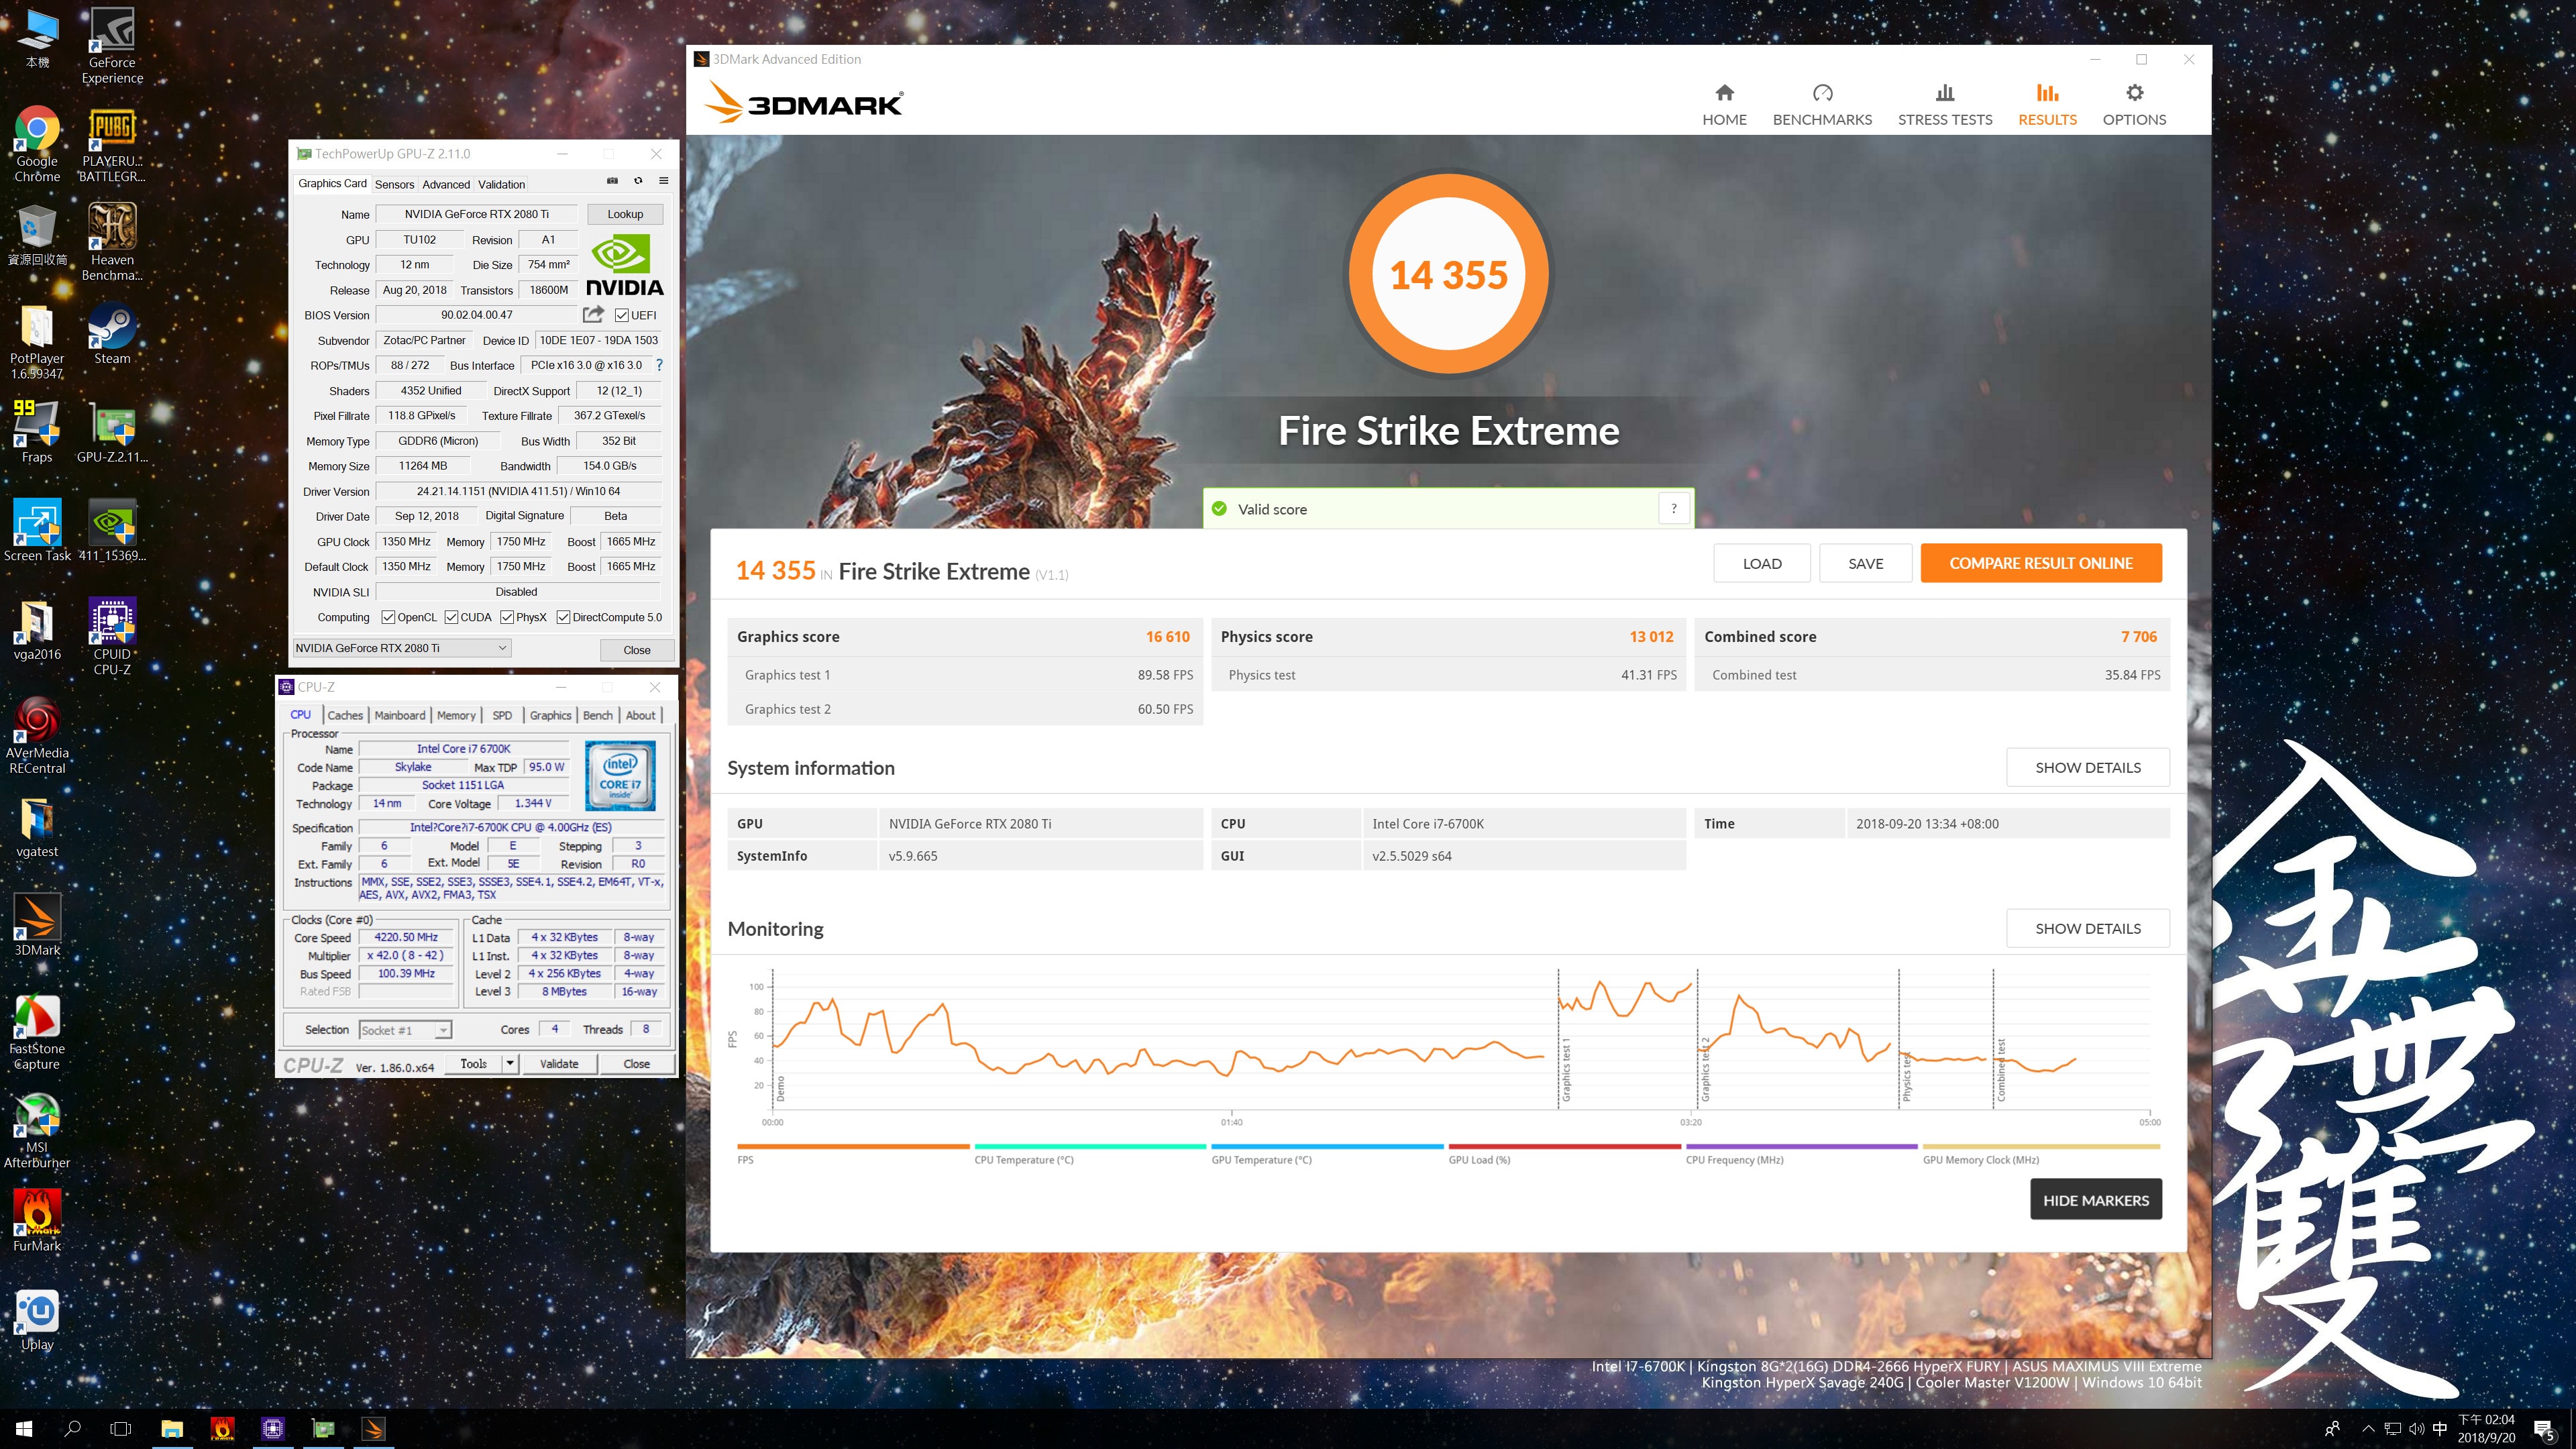Click the GPU-Z screenshot camera icon

(612, 181)
